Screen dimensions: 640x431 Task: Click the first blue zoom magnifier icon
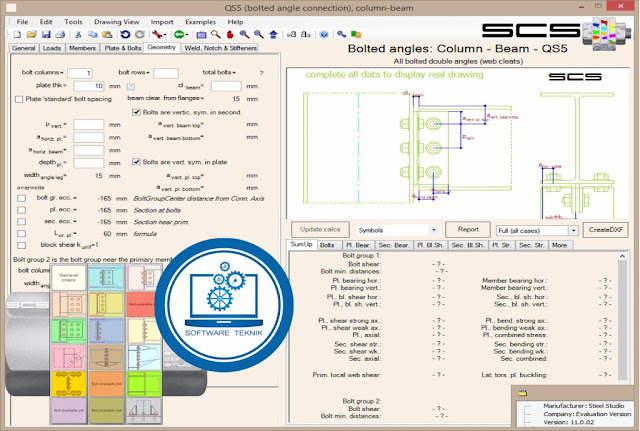coord(244,34)
